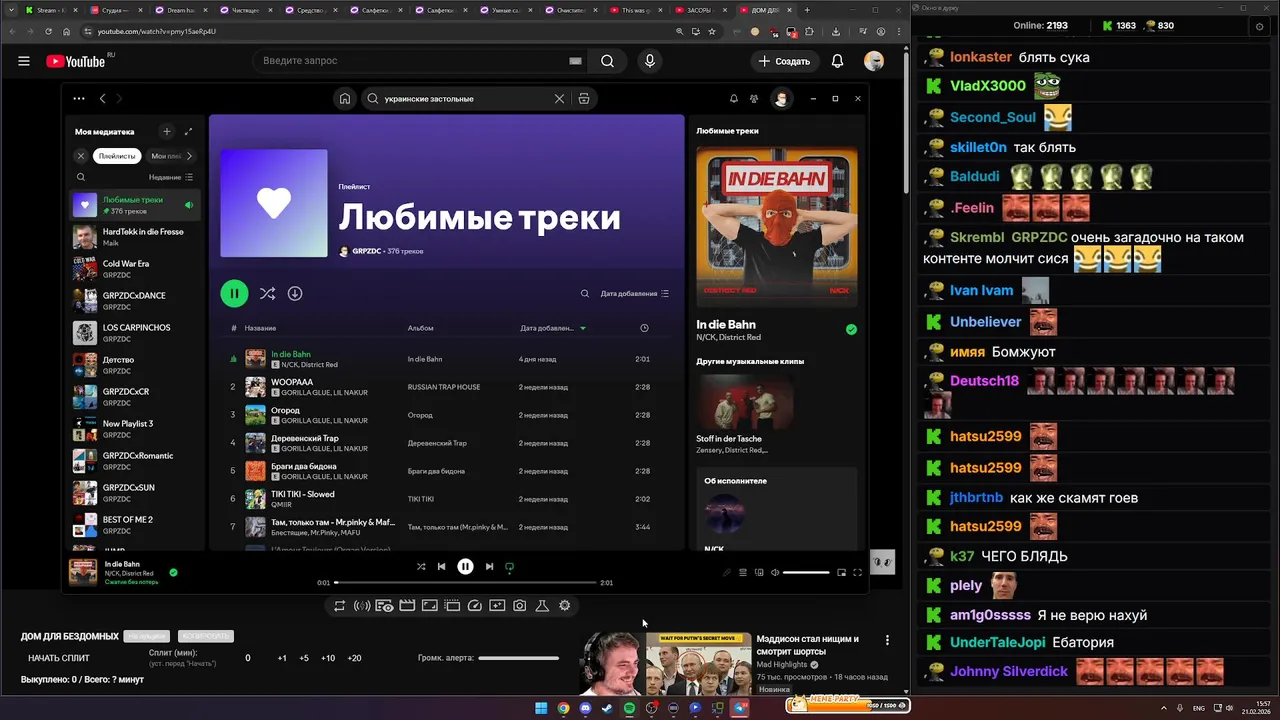The width and height of the screenshot is (1280, 720).
Task: Play the WOOPAAA track row
Action: point(446,386)
